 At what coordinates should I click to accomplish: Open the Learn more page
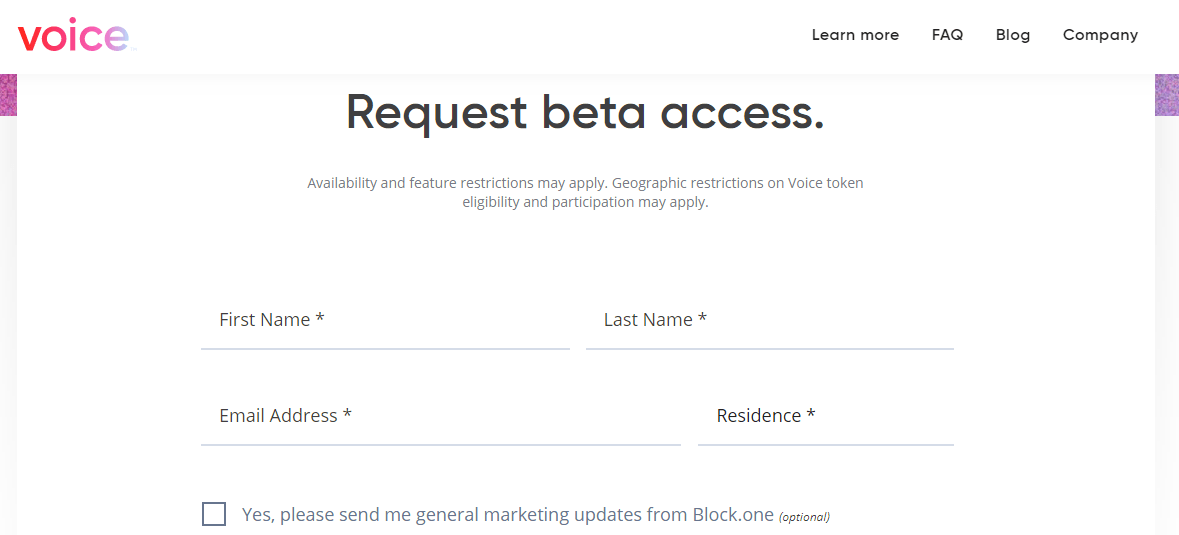[855, 35]
